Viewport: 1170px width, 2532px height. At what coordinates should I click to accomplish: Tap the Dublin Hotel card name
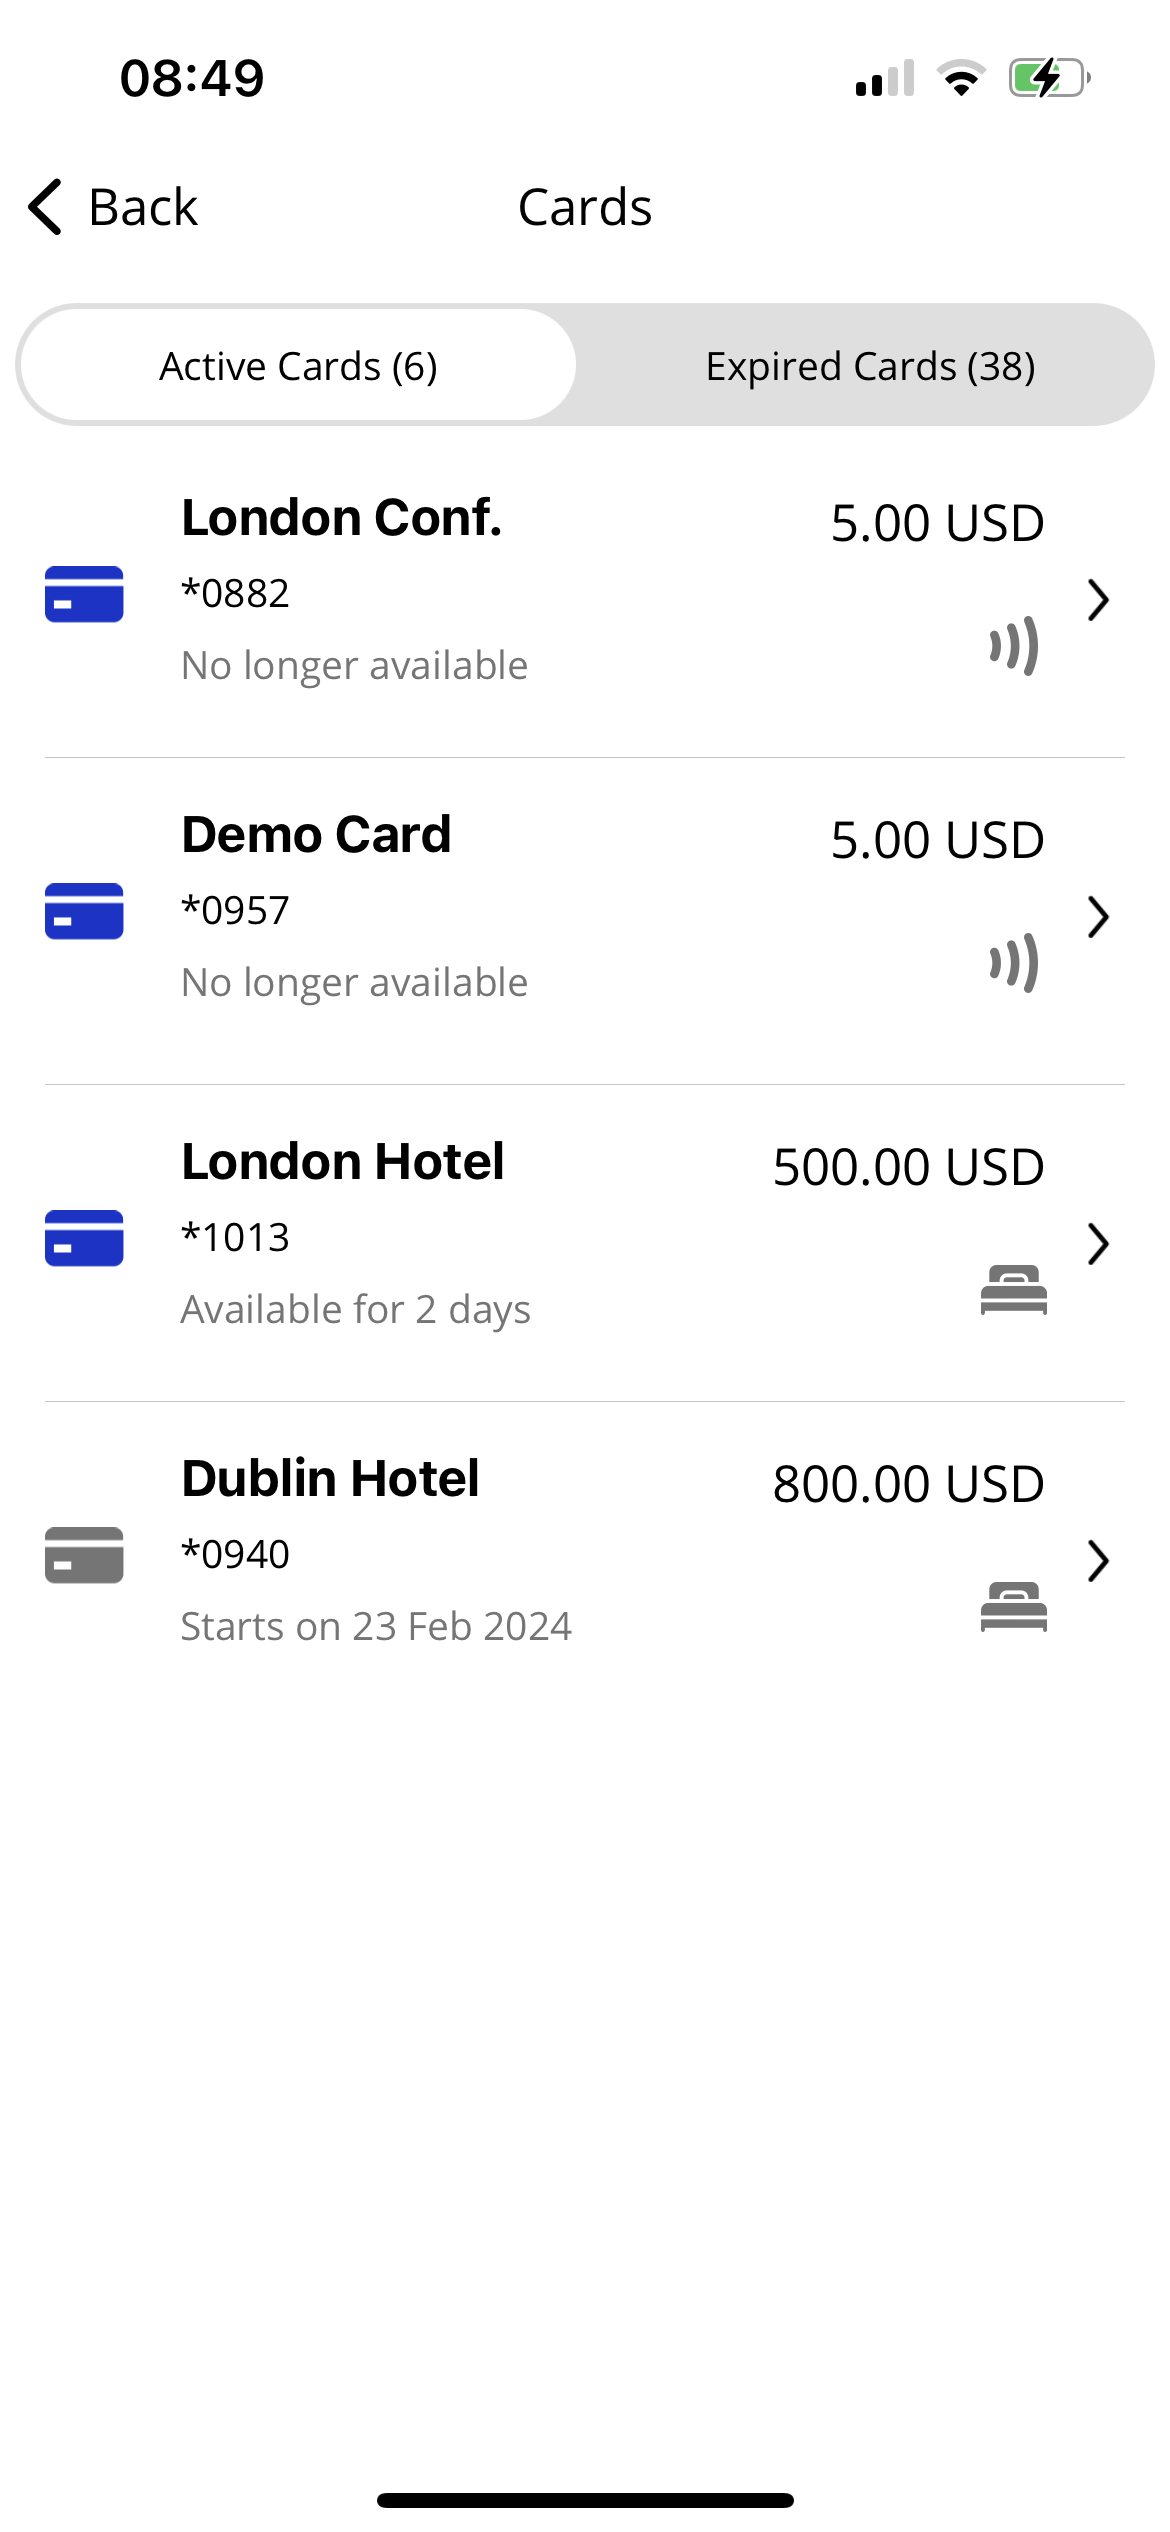click(x=330, y=1478)
